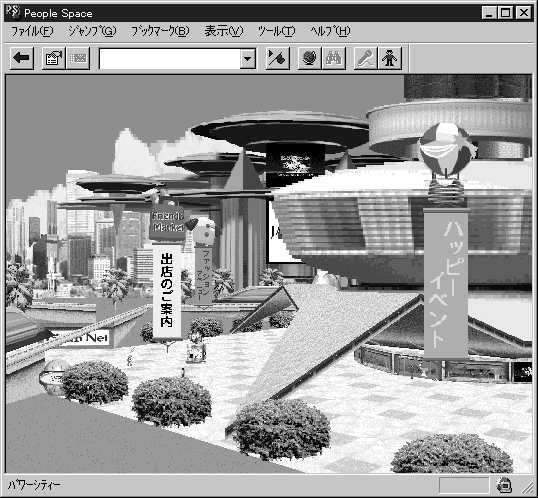Open the ツール(T) menu
The width and height of the screenshot is (538, 498).
click(x=277, y=32)
